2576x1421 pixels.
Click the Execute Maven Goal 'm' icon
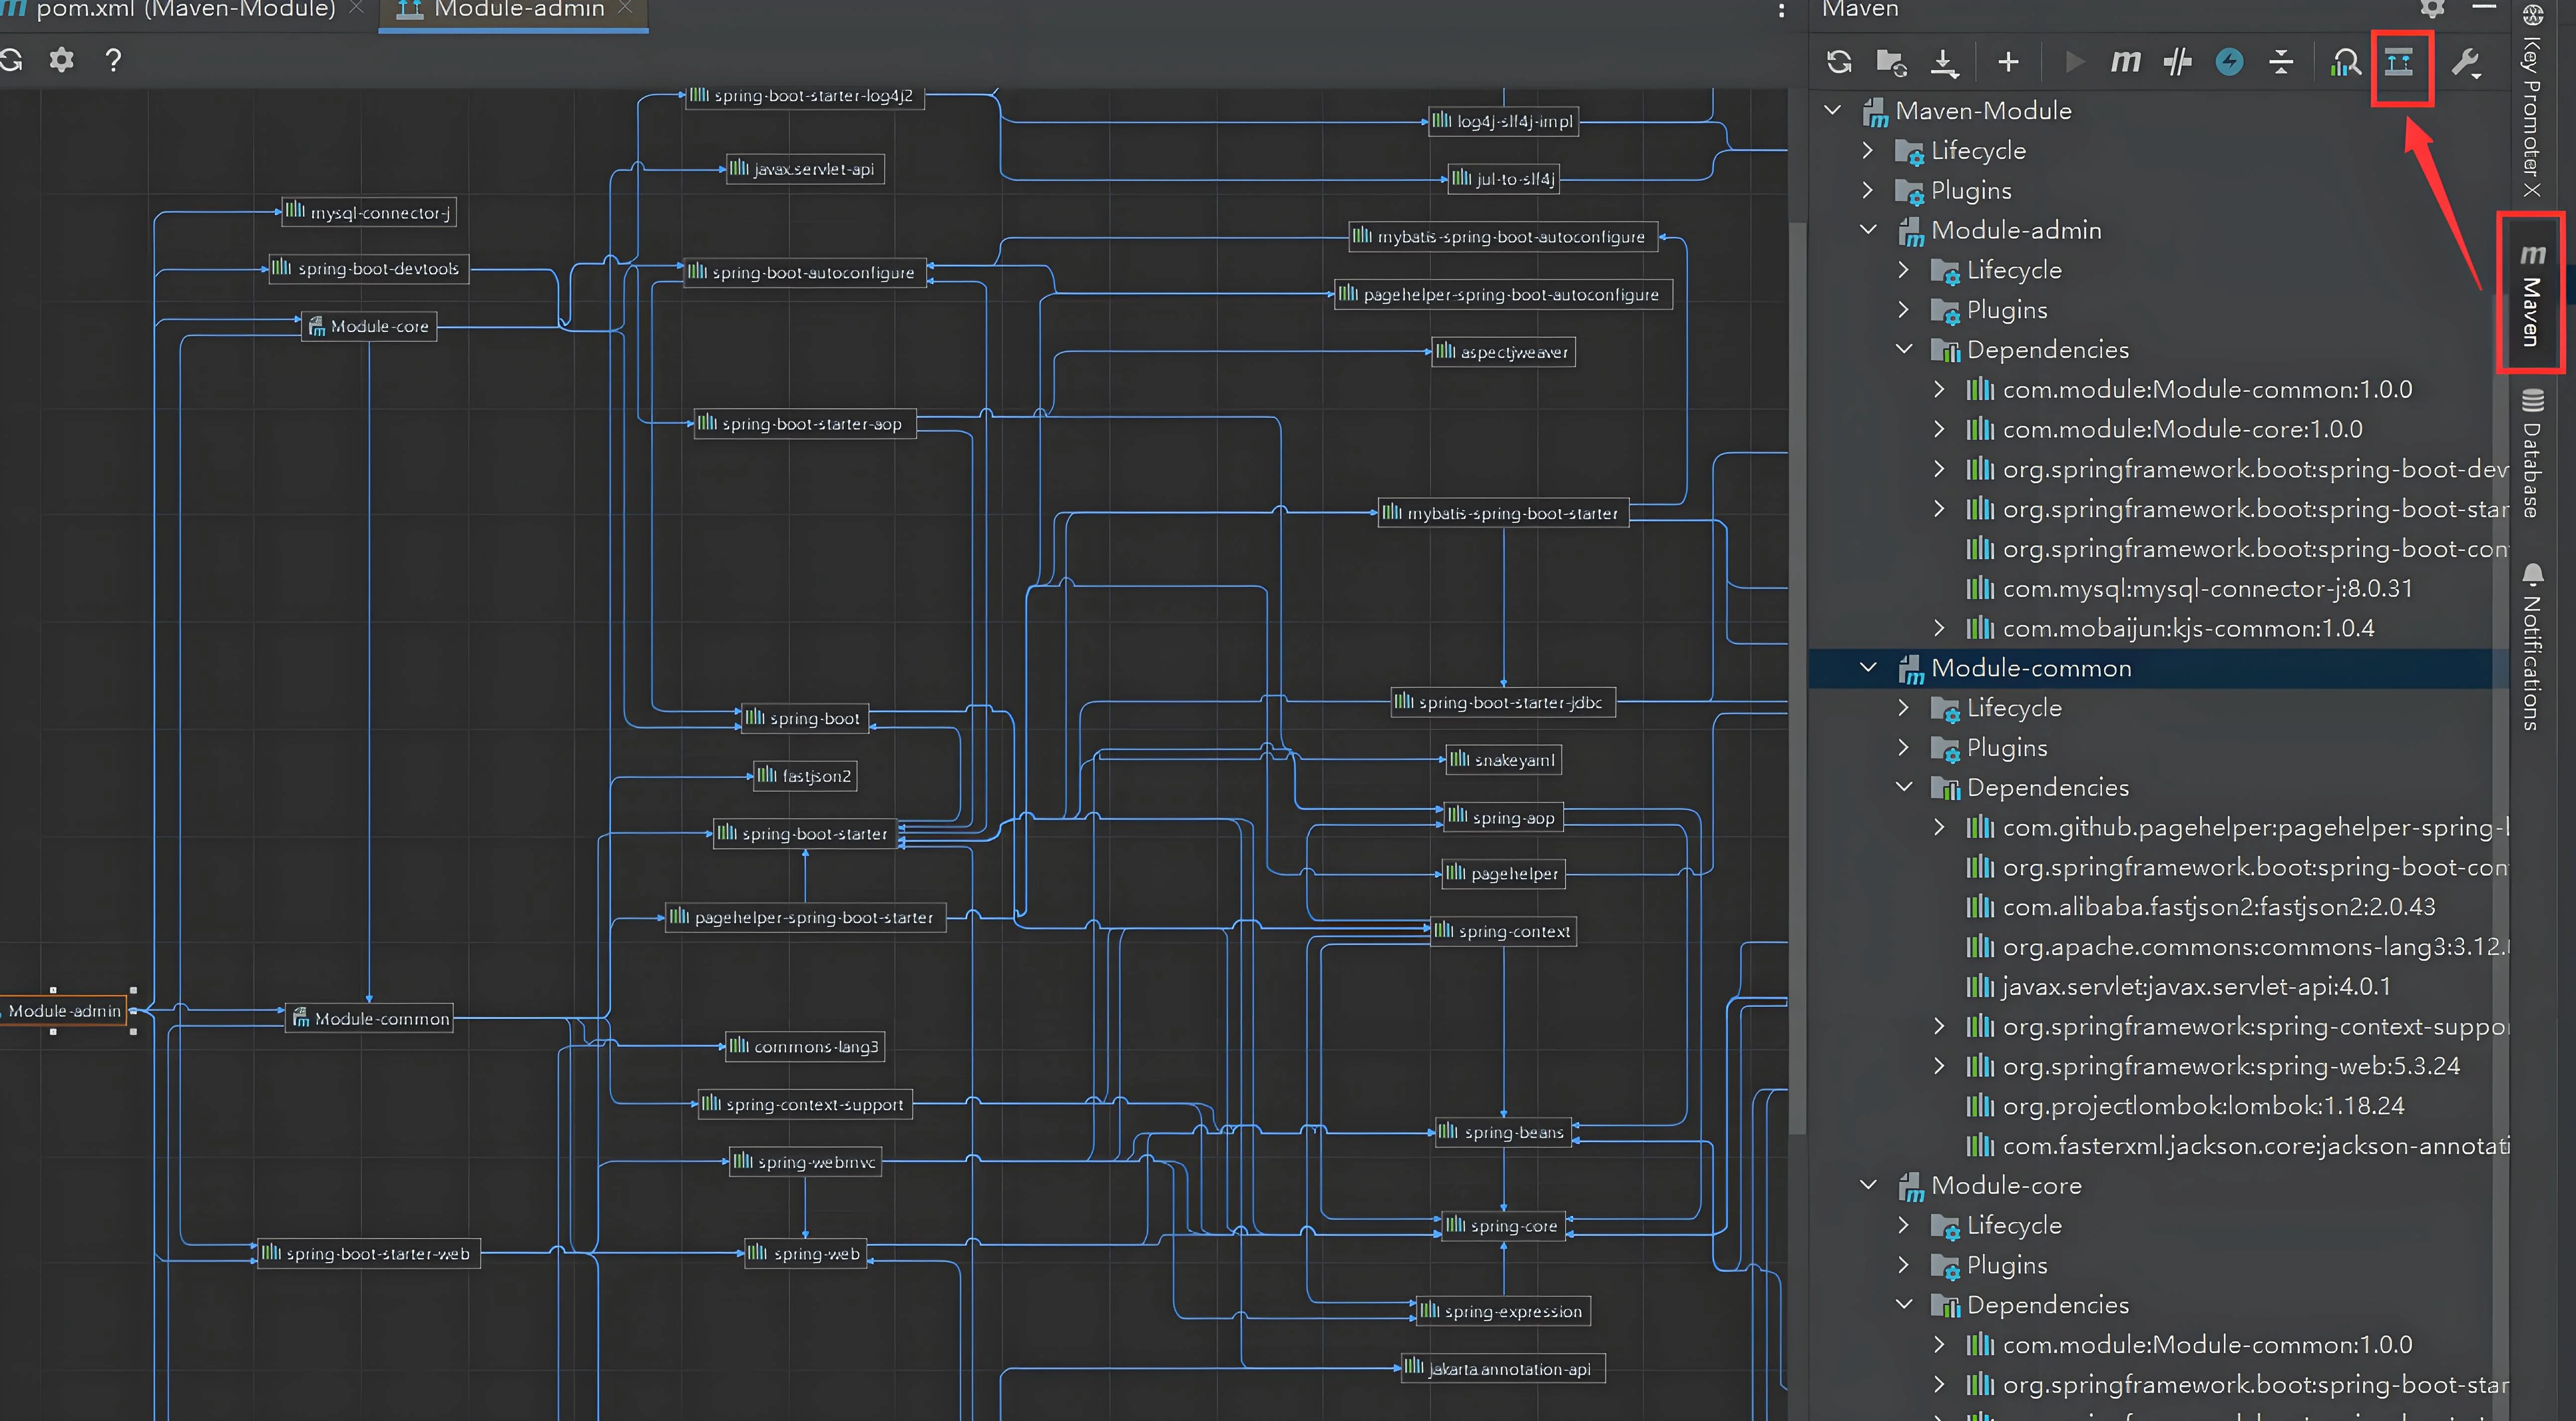tap(2124, 62)
